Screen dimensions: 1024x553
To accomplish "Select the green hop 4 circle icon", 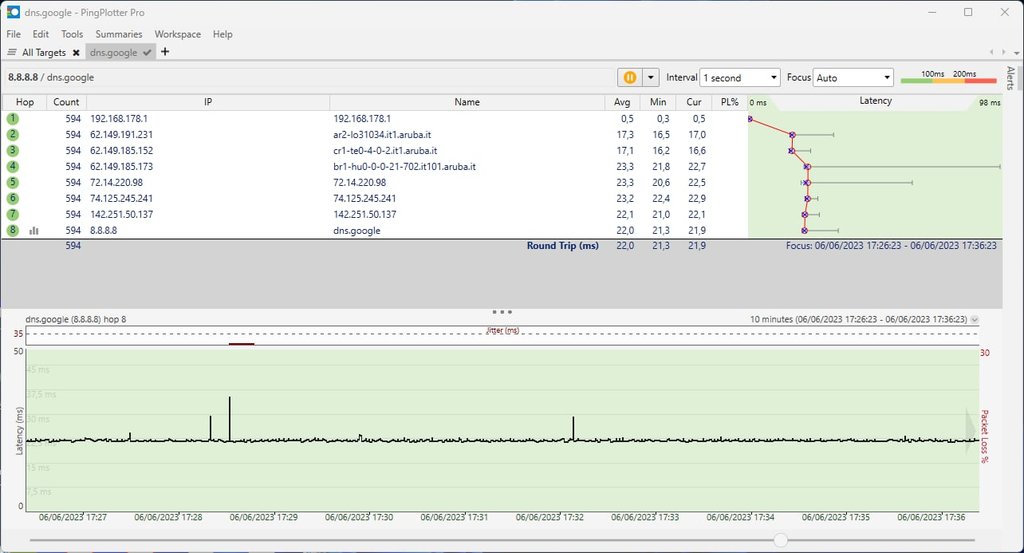I will [12, 166].
